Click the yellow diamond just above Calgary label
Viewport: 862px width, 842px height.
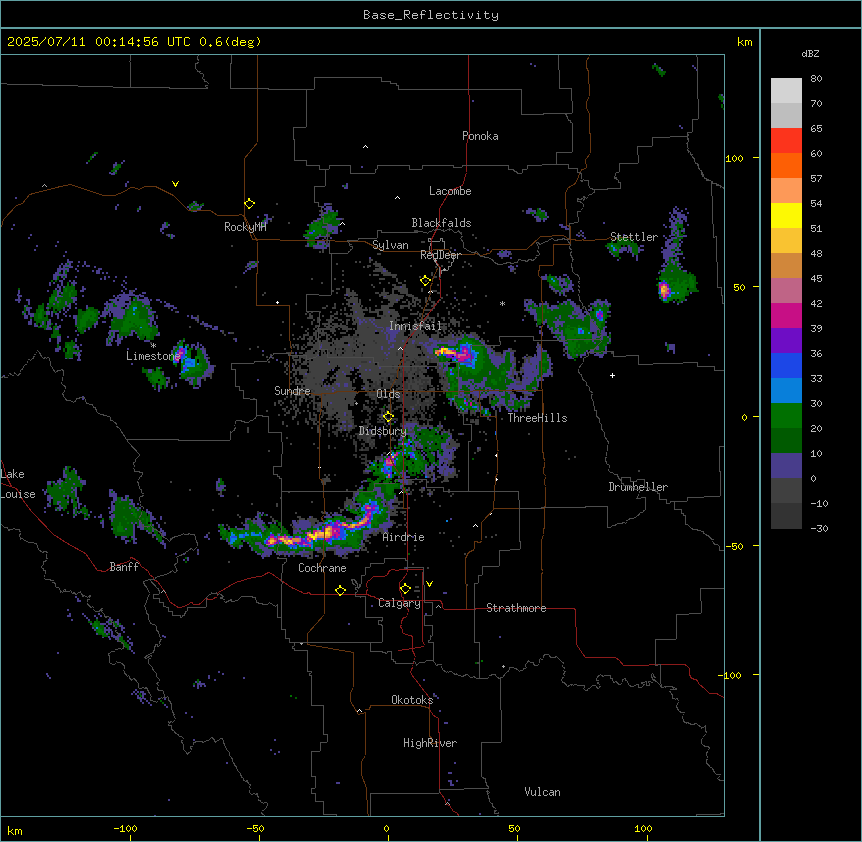[x=405, y=589]
